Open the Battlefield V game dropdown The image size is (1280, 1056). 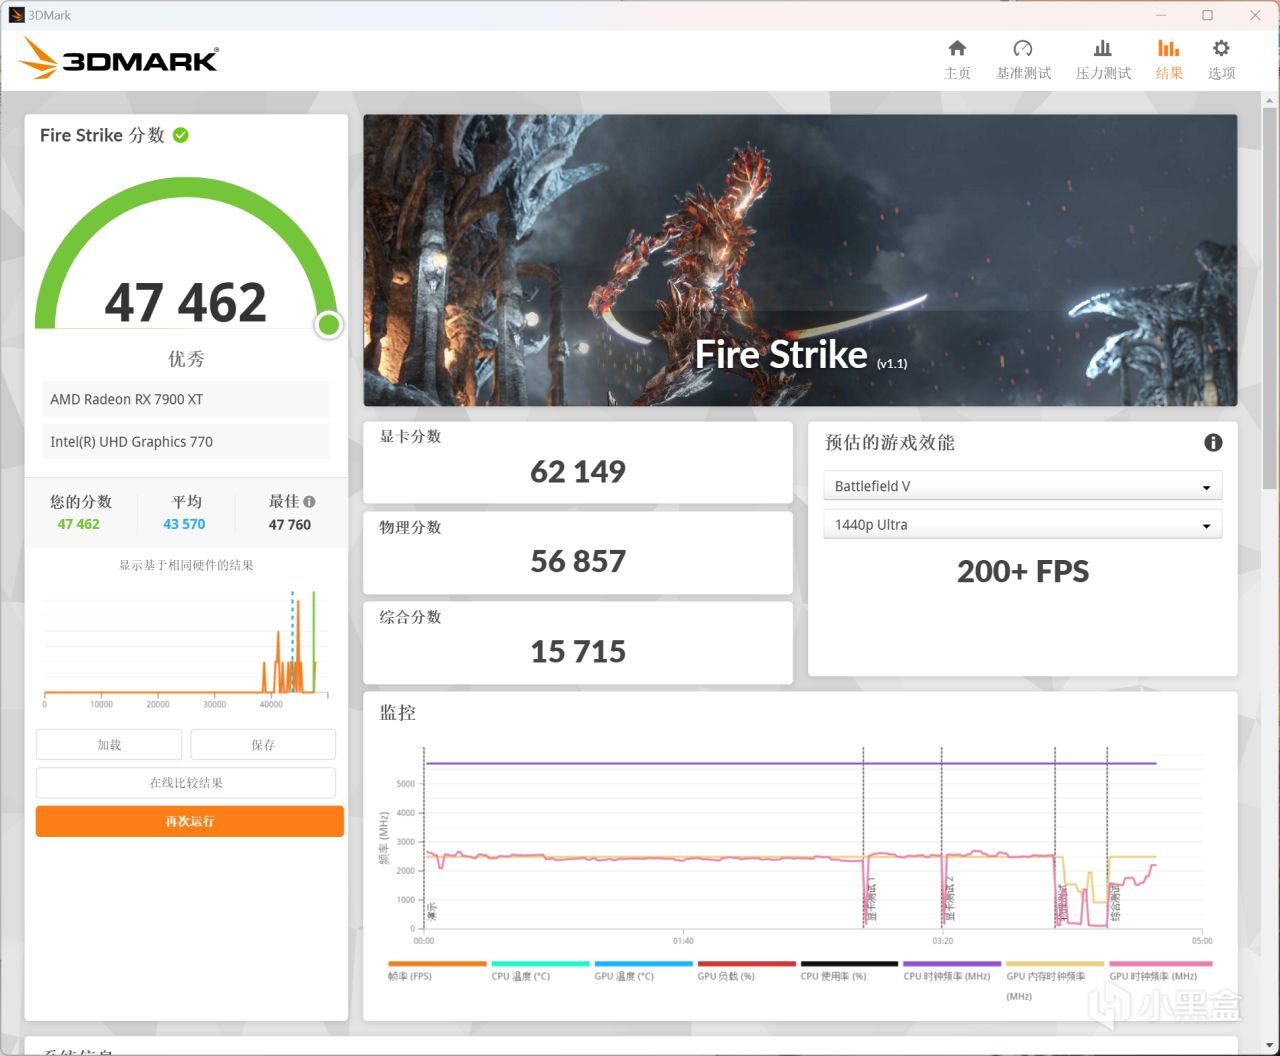(1022, 486)
